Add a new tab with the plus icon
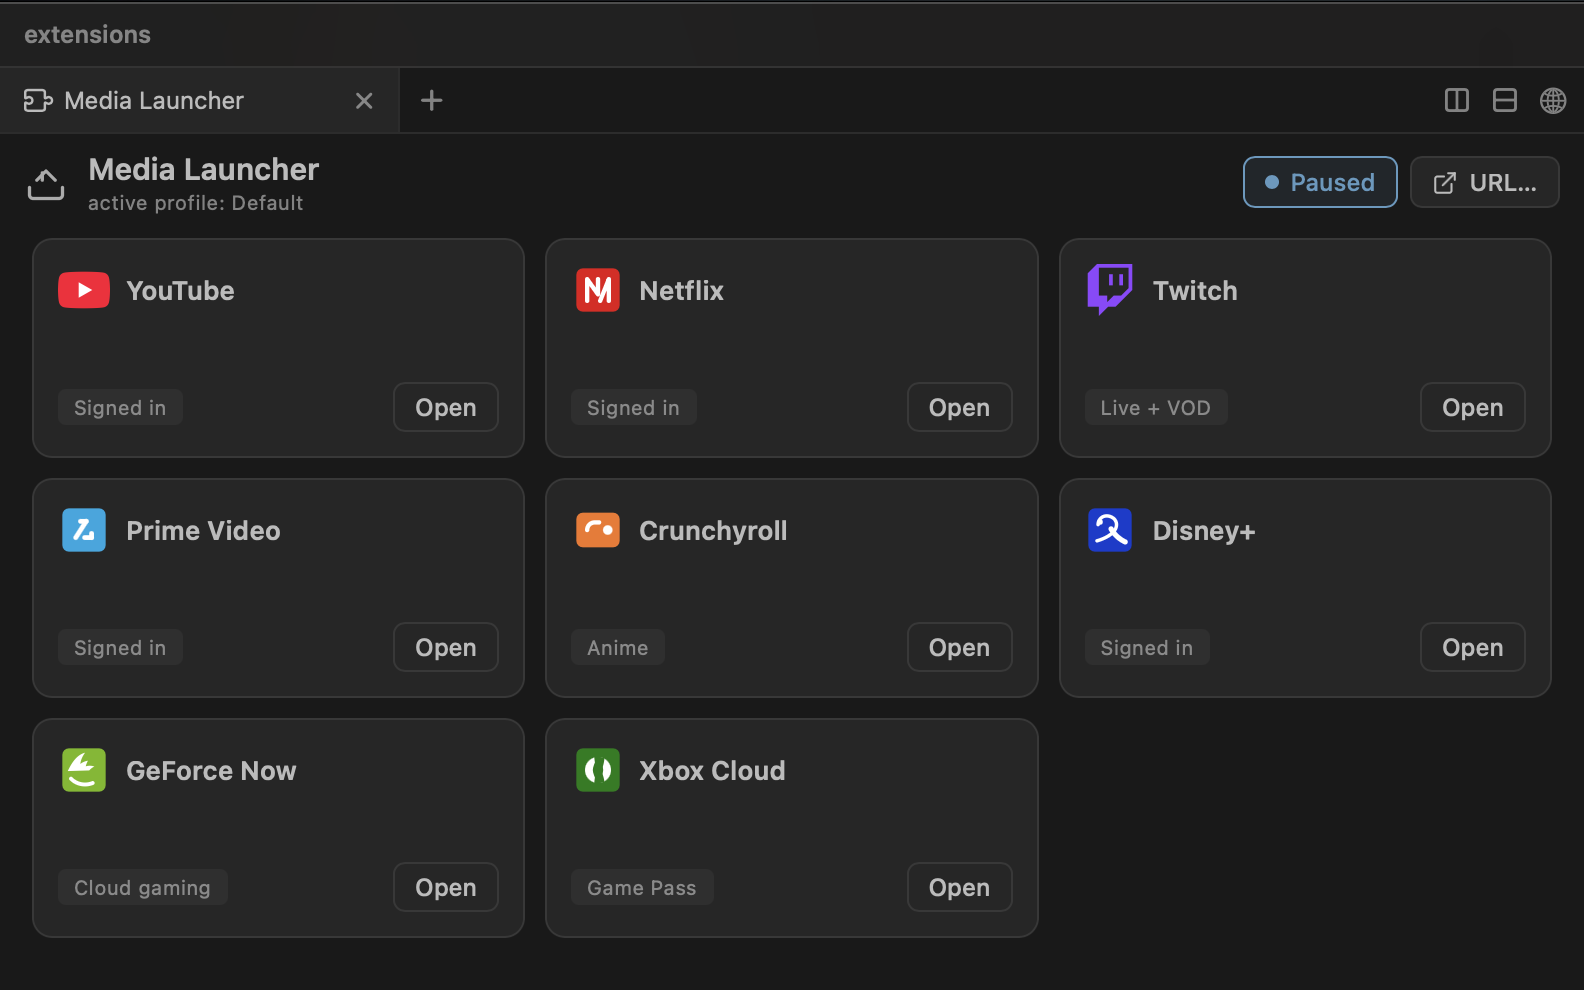Image resolution: width=1584 pixels, height=990 pixels. pyautogui.click(x=432, y=100)
